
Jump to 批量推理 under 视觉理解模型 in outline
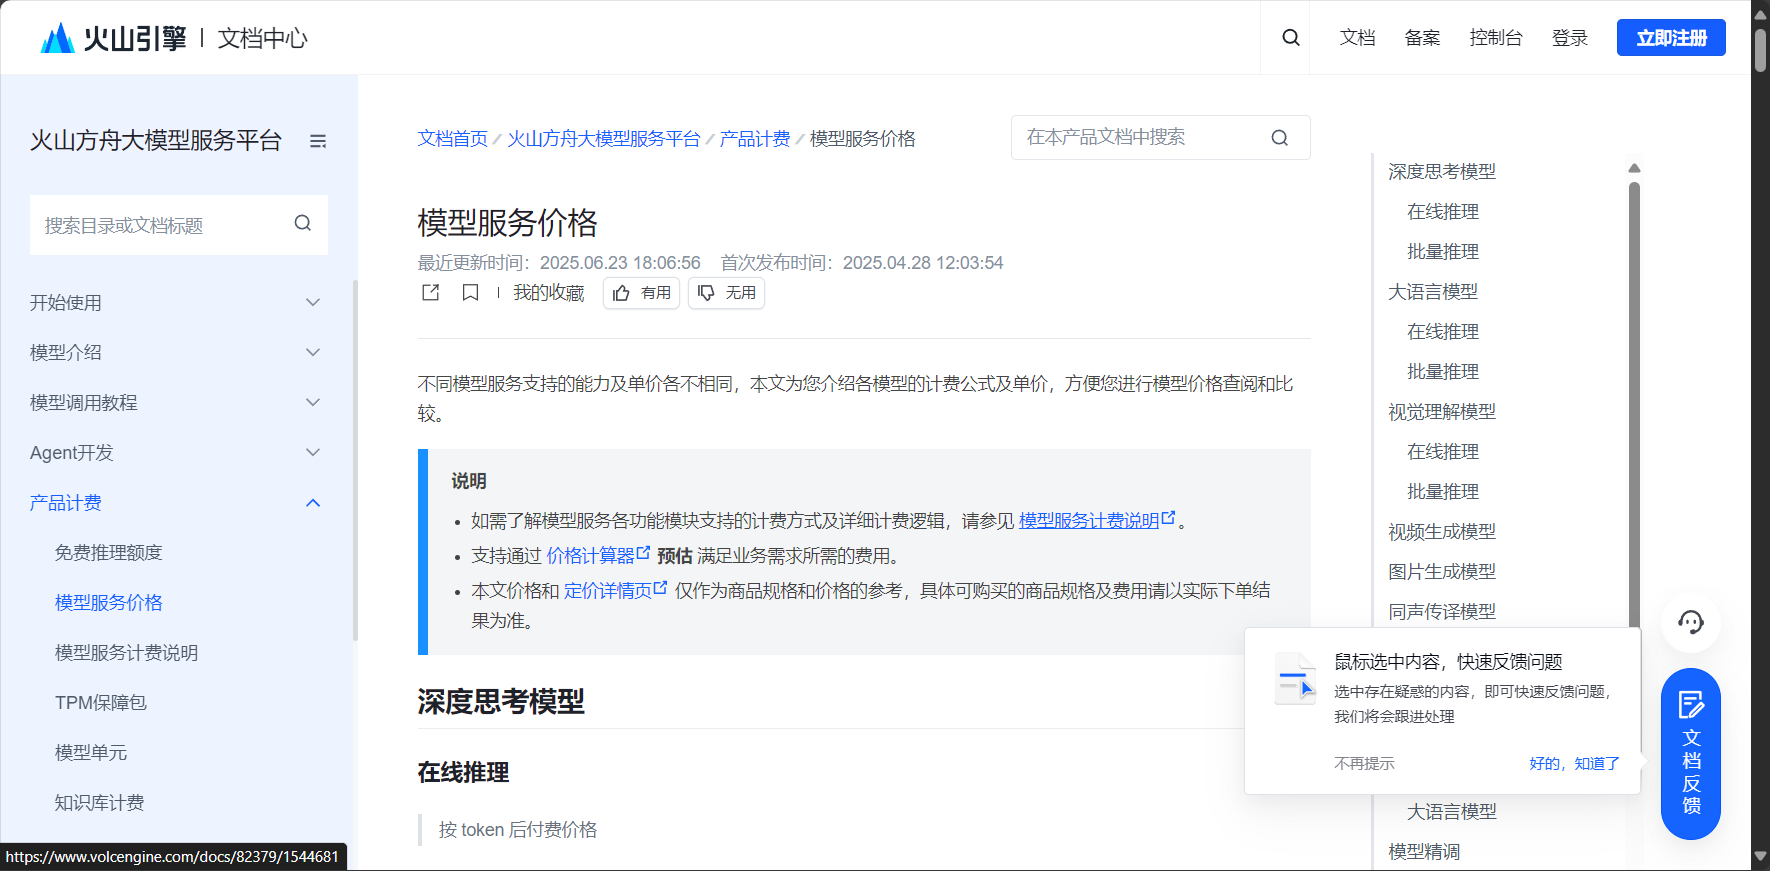tap(1442, 491)
